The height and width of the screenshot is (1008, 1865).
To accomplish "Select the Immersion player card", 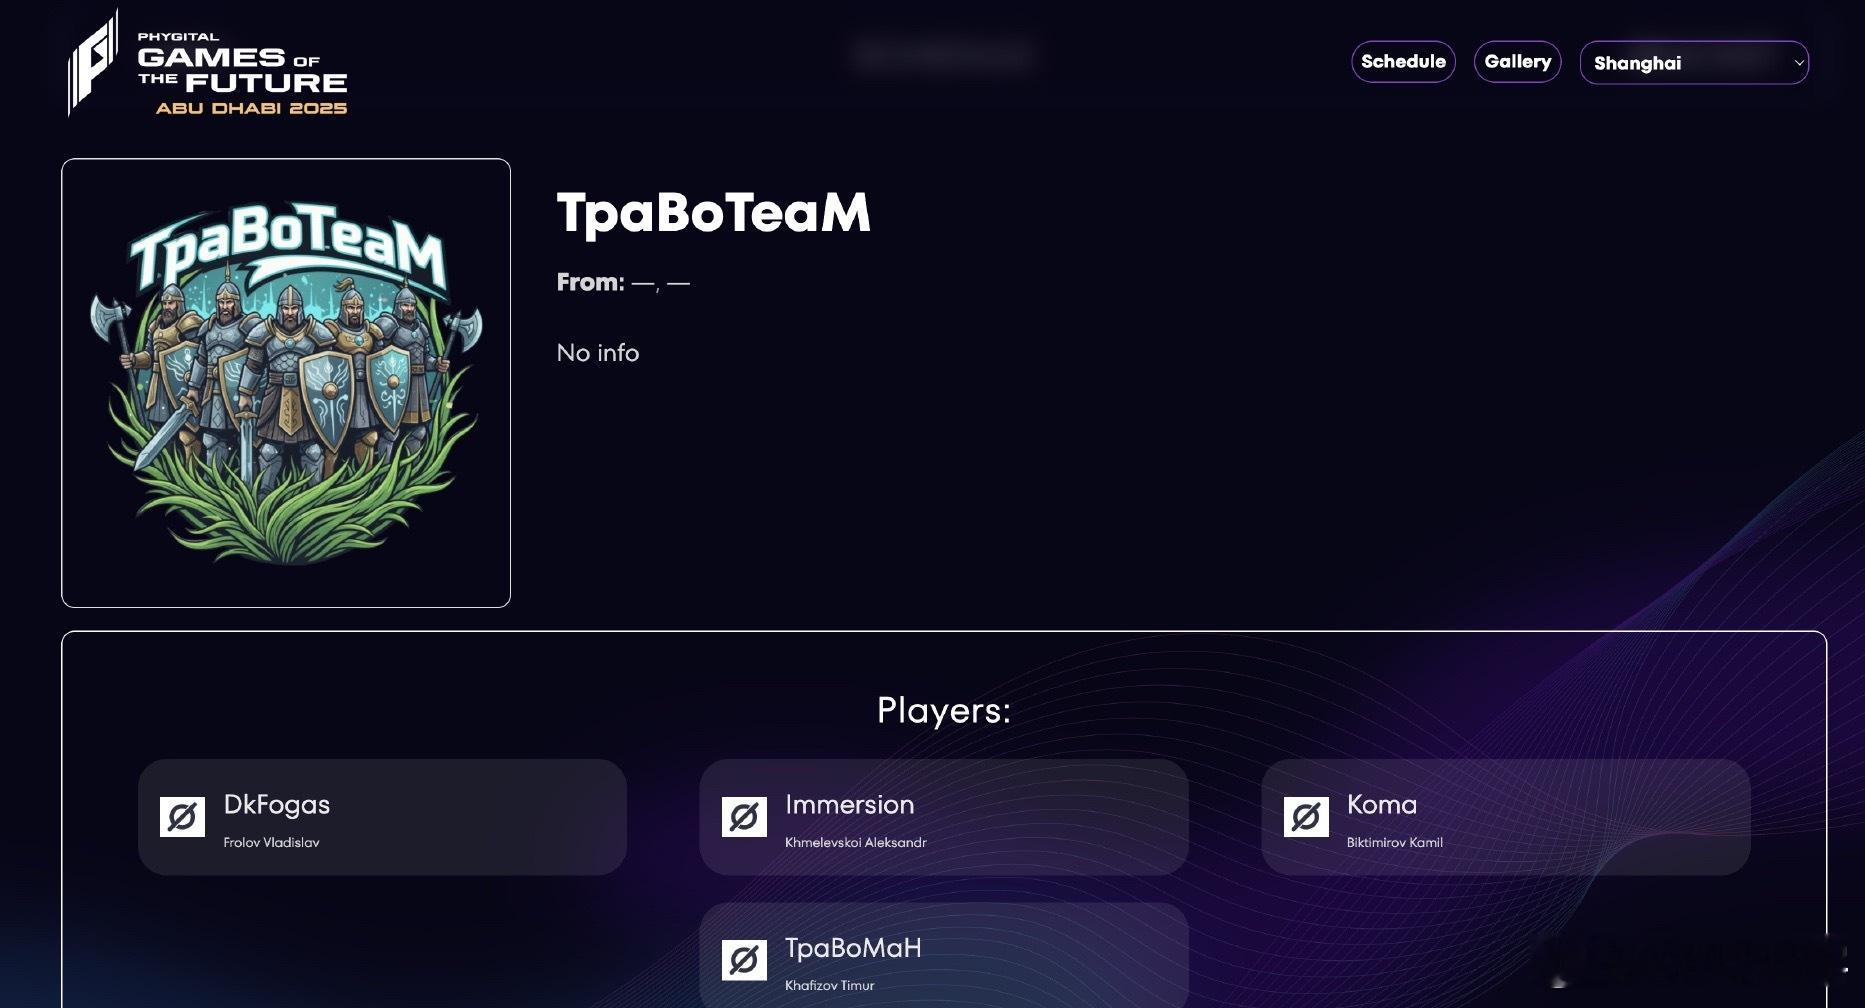I will 944,817.
